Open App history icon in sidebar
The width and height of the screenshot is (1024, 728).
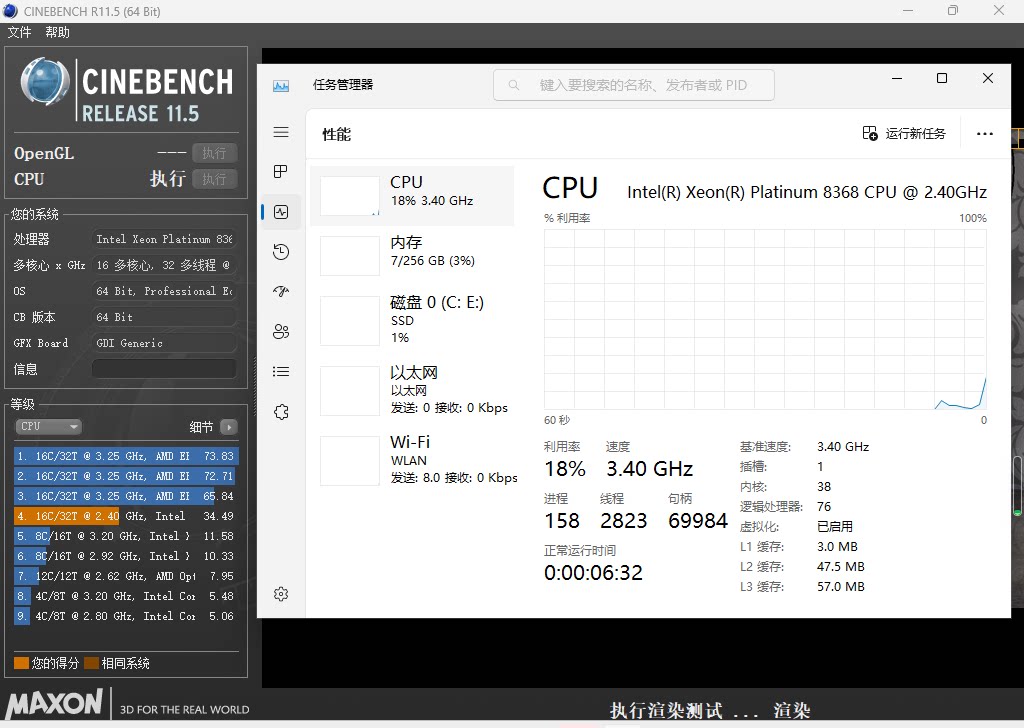point(281,251)
